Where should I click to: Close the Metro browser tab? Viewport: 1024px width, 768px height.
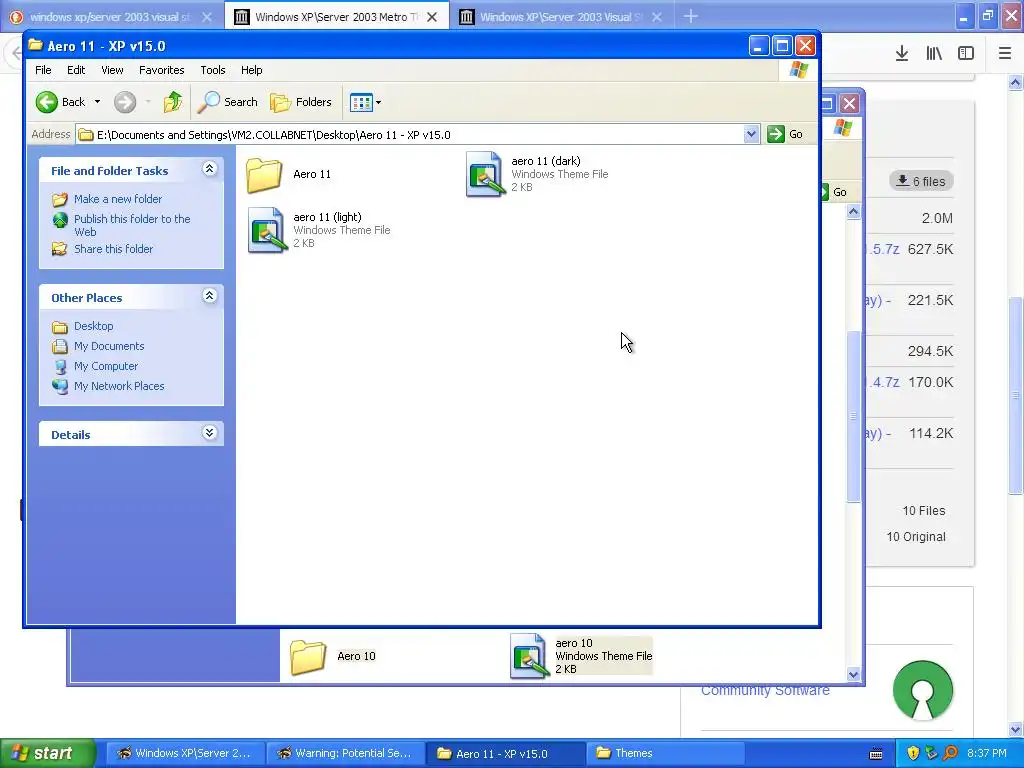pos(432,17)
